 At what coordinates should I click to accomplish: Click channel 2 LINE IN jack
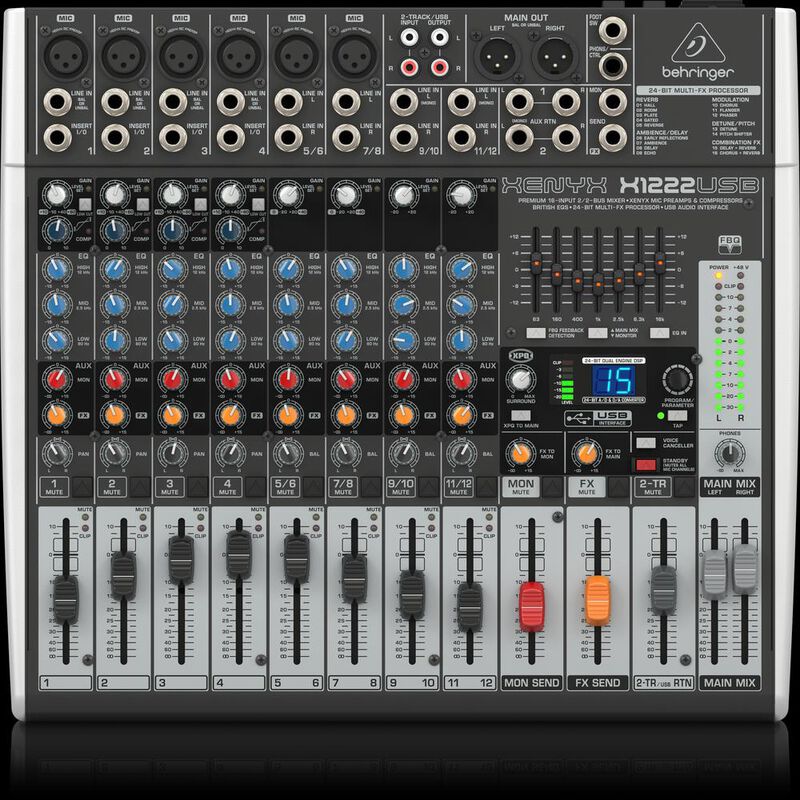pyautogui.click(x=115, y=102)
